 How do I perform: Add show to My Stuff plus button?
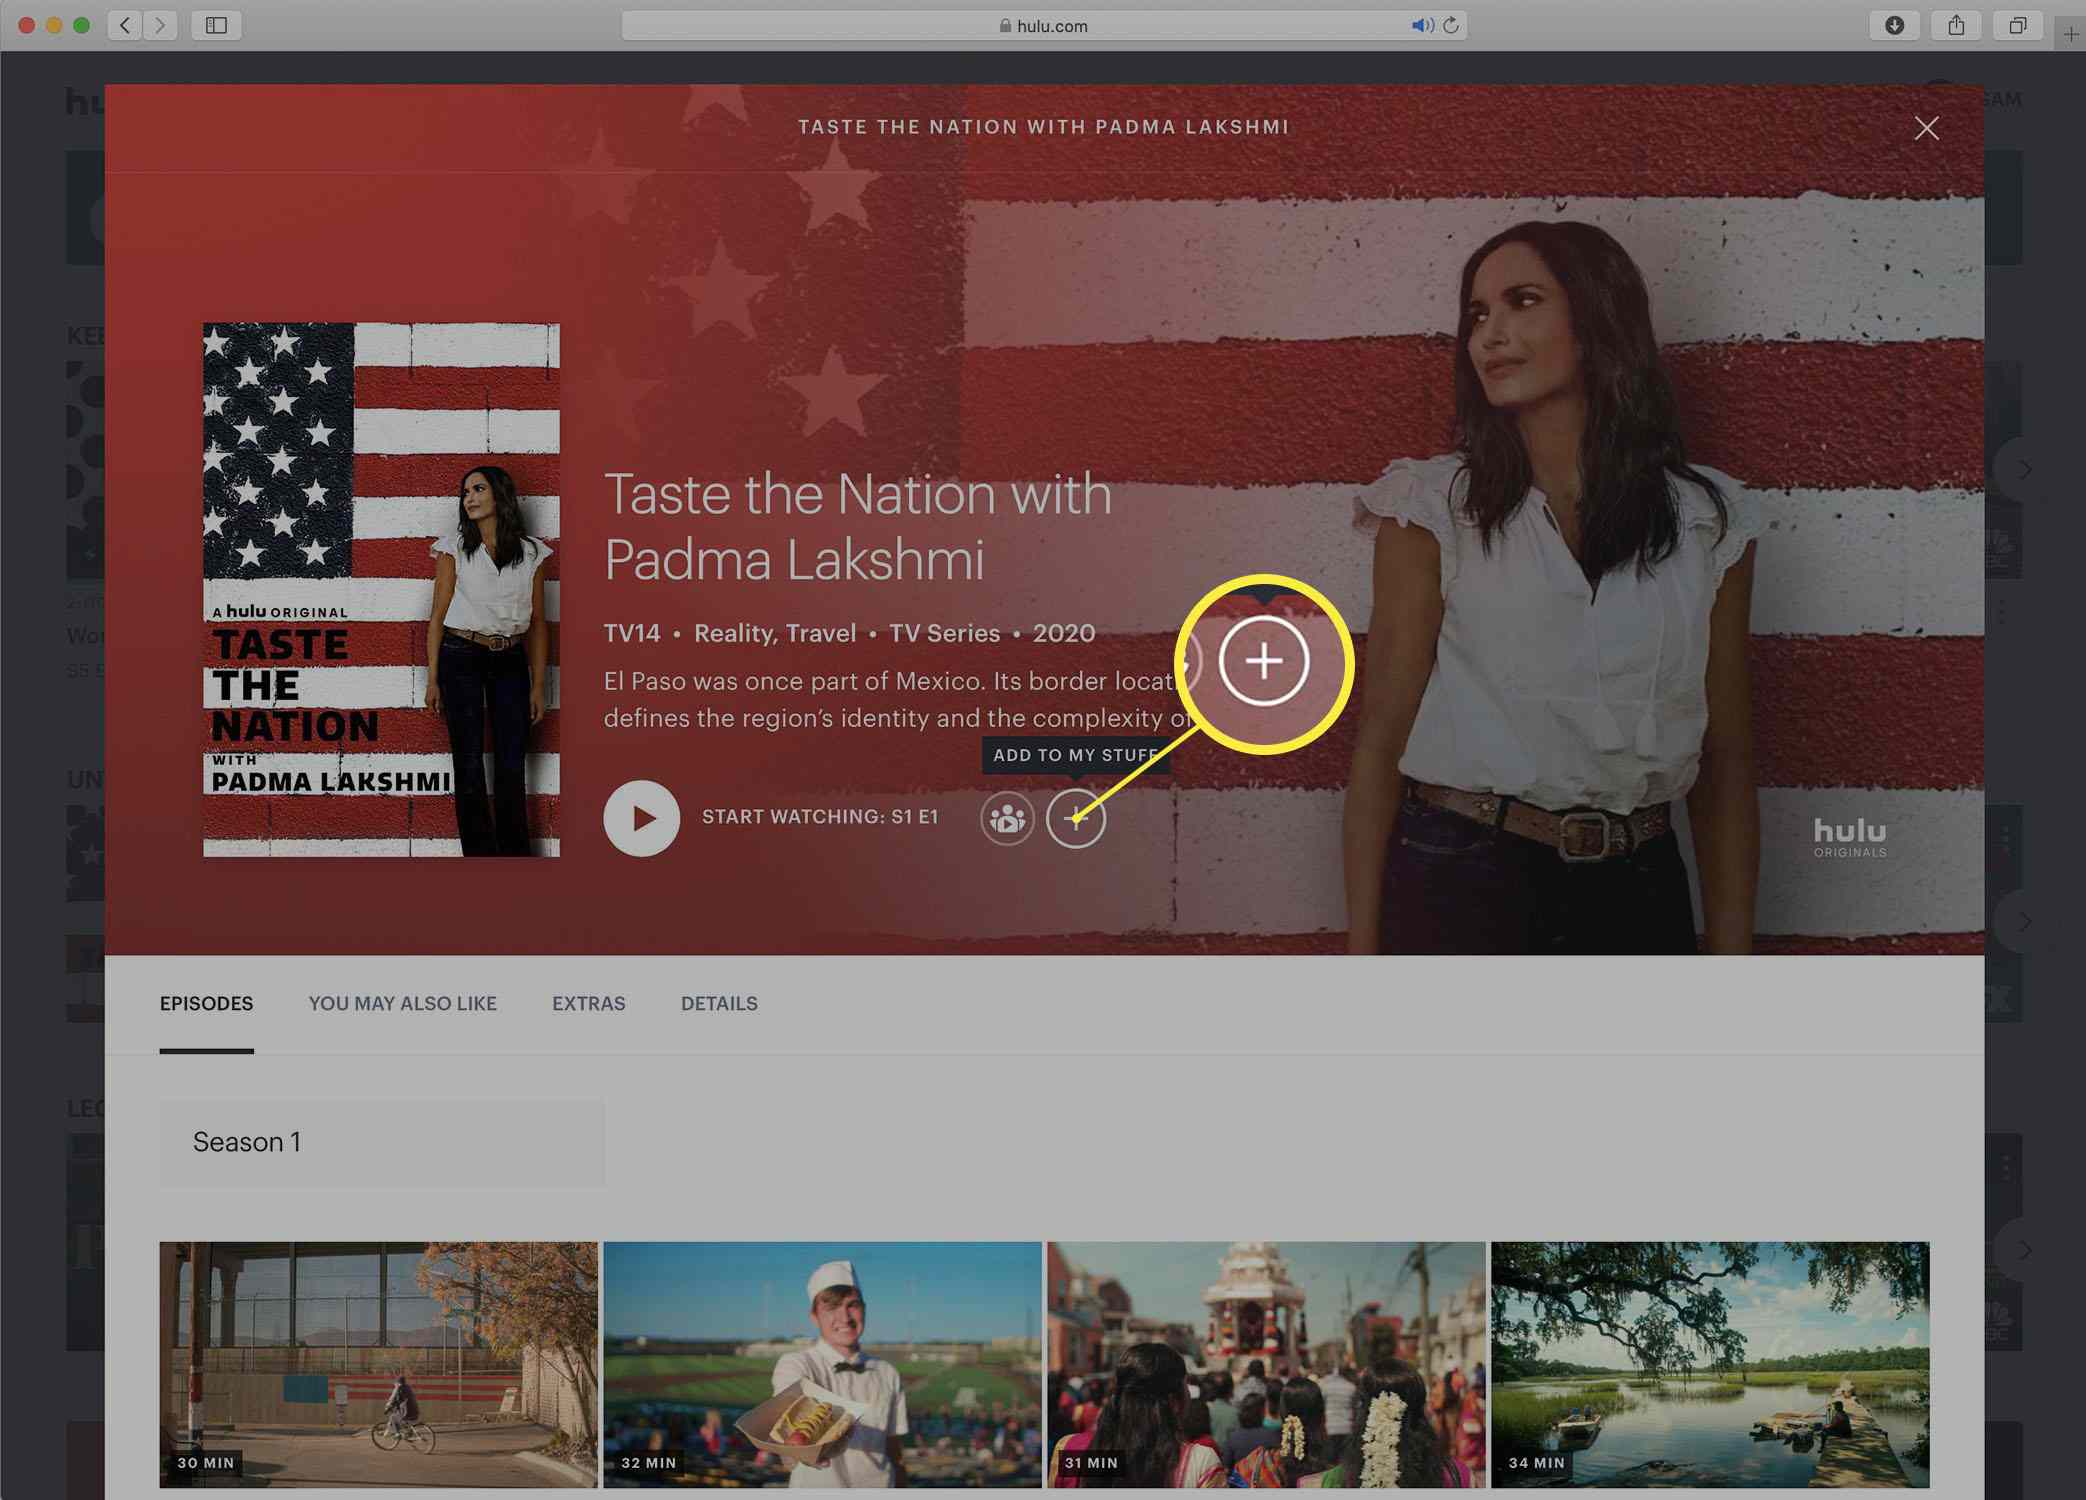click(x=1076, y=818)
